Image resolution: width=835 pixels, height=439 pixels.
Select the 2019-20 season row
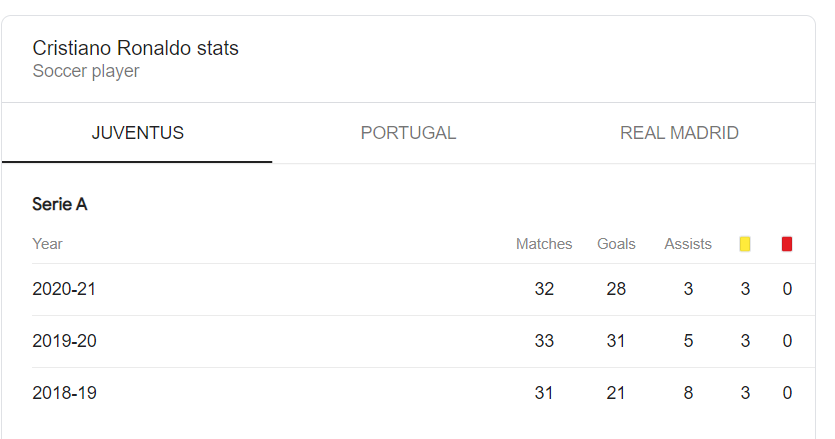pyautogui.click(x=423, y=341)
